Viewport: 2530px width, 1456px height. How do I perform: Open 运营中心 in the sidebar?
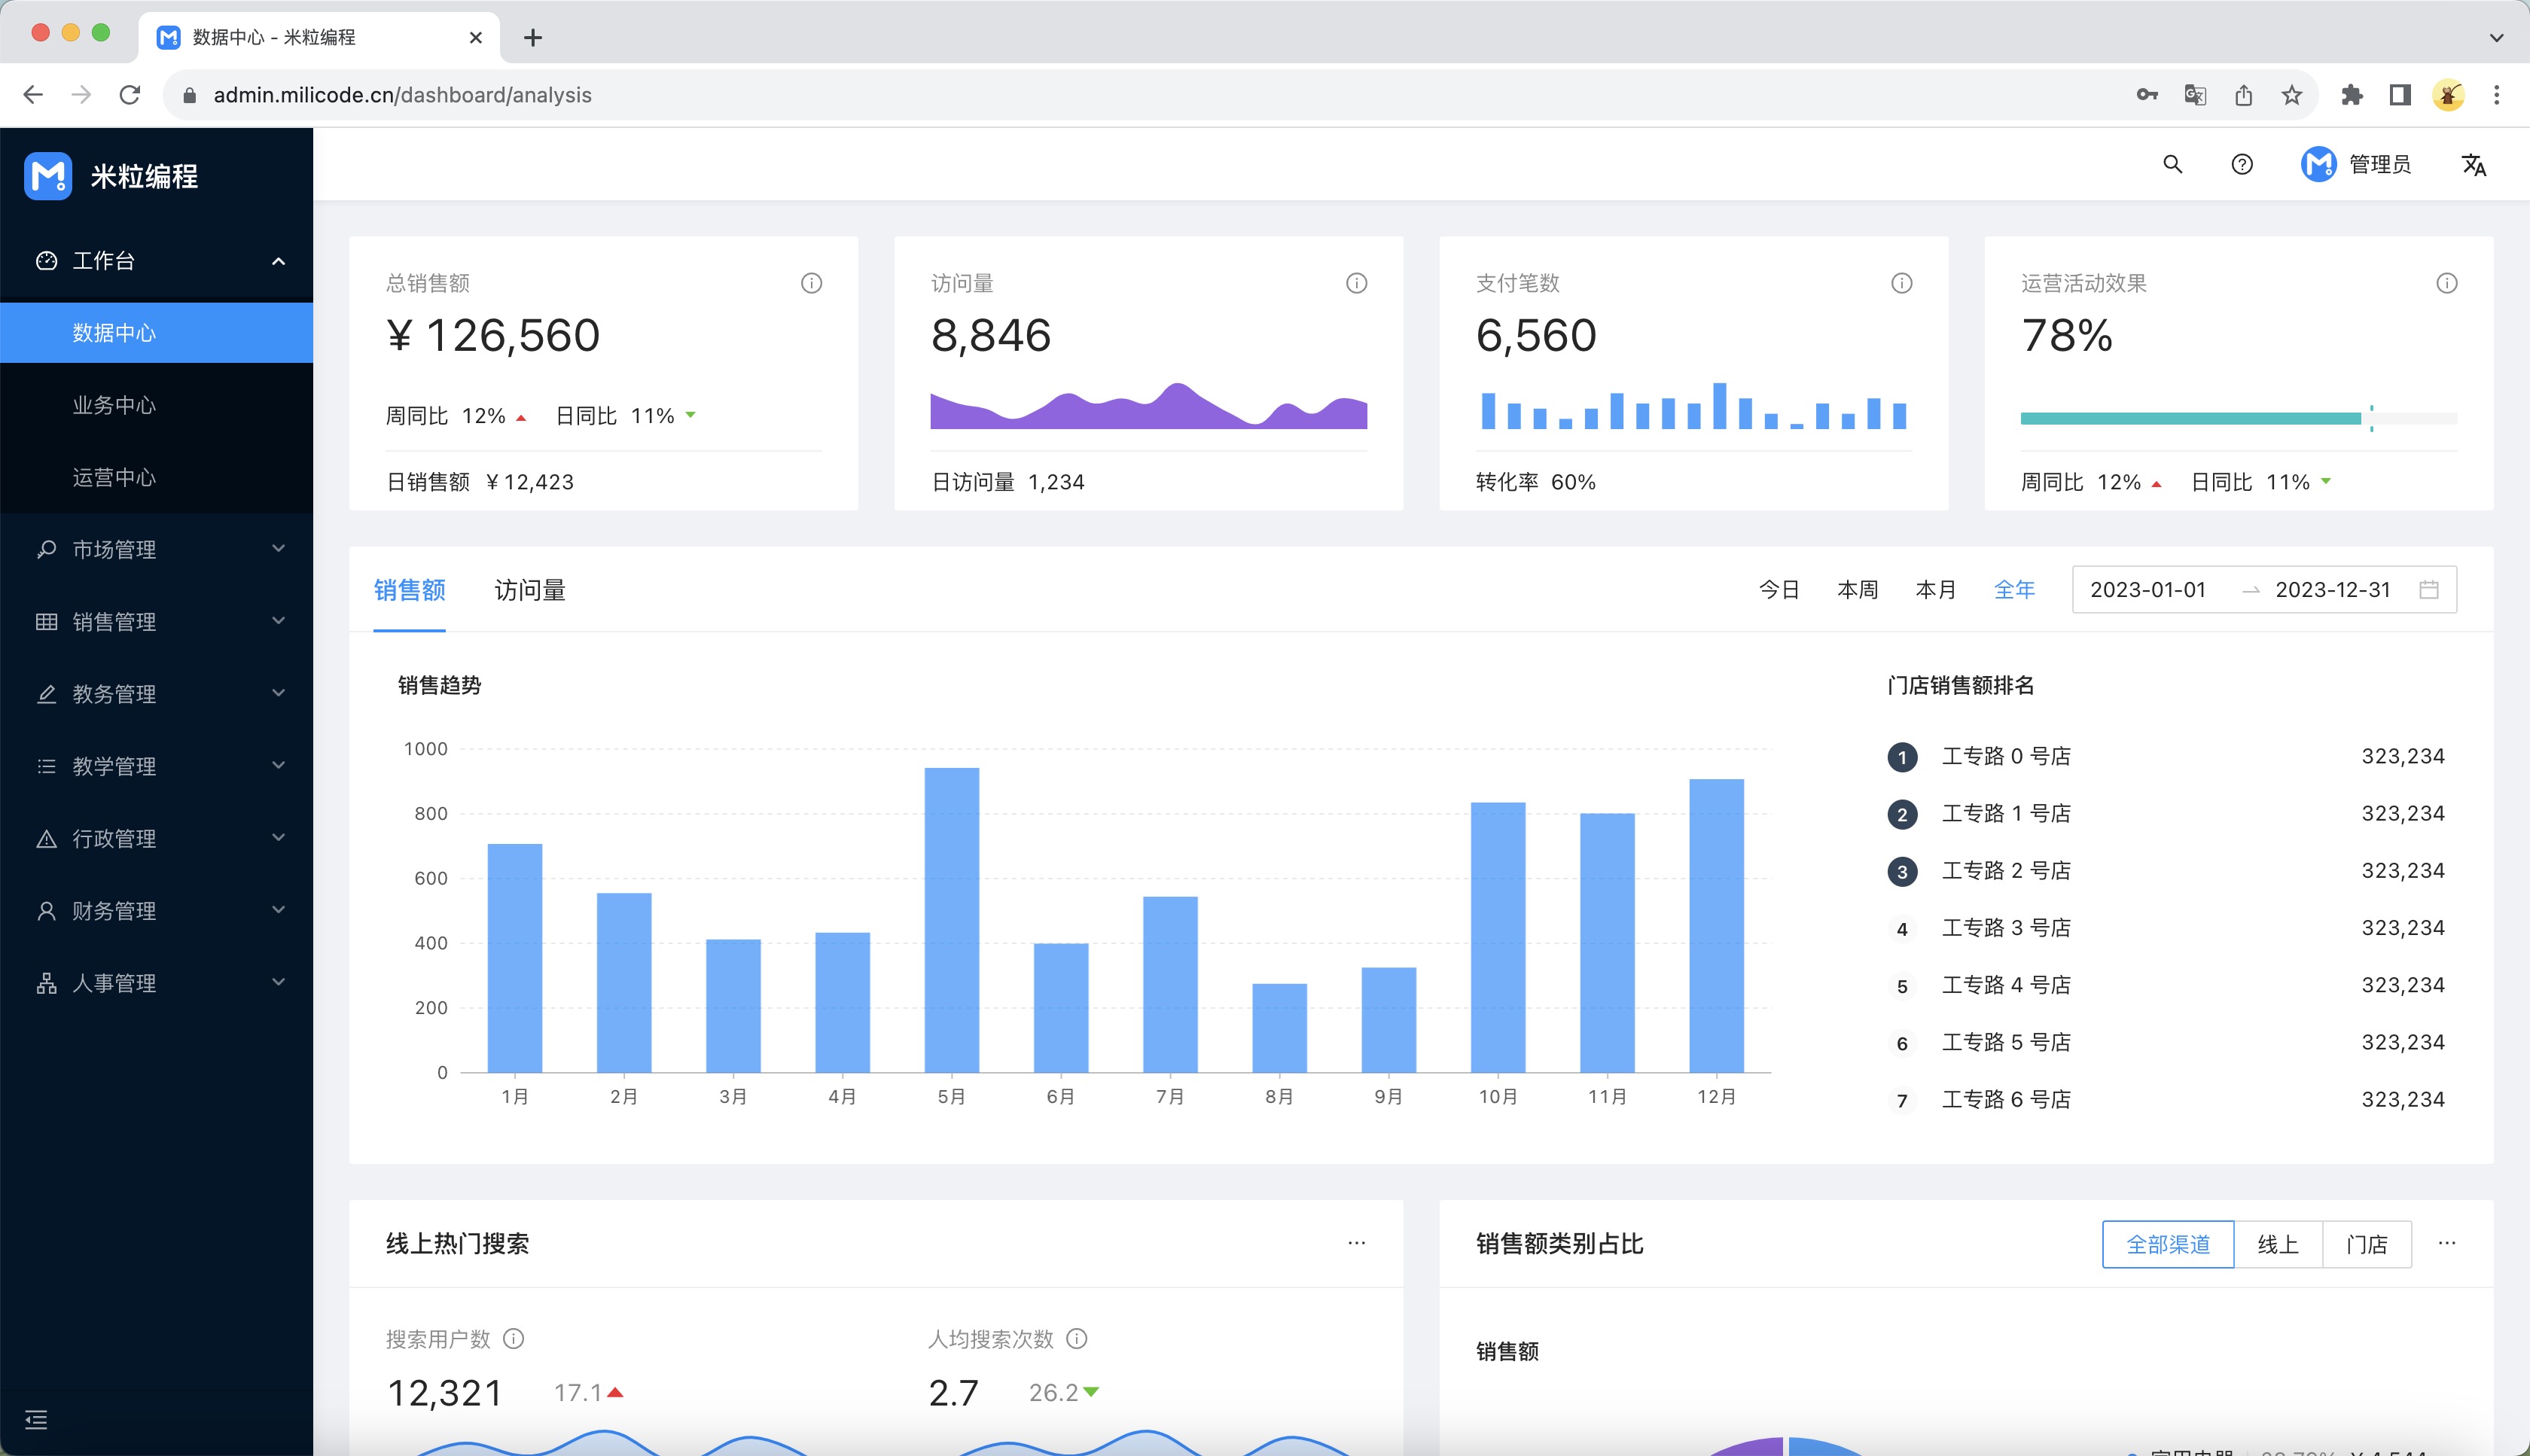tap(156, 477)
